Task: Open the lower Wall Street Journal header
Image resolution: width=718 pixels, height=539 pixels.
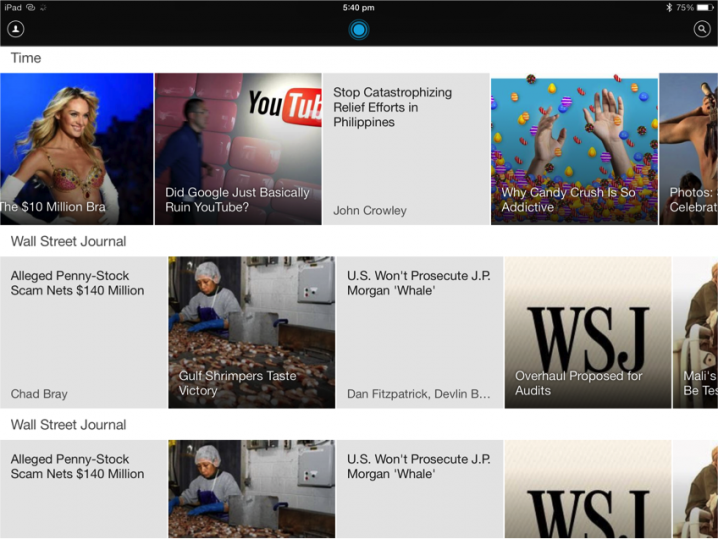Action: coord(68,425)
